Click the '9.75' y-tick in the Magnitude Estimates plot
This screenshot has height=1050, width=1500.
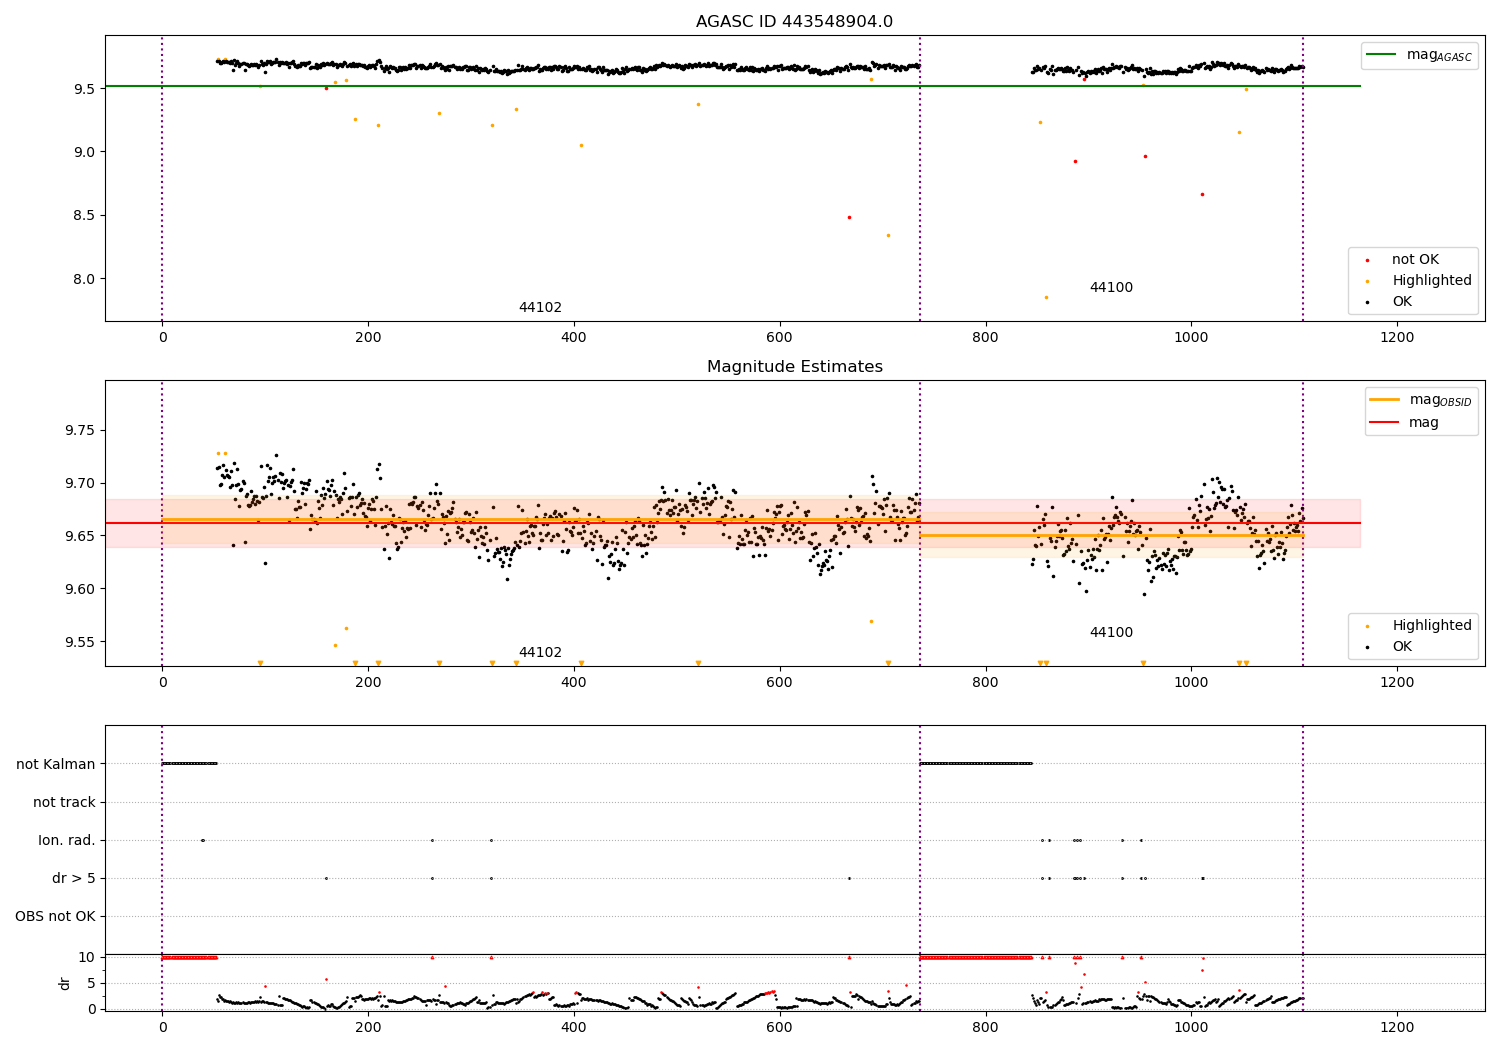pyautogui.click(x=79, y=431)
